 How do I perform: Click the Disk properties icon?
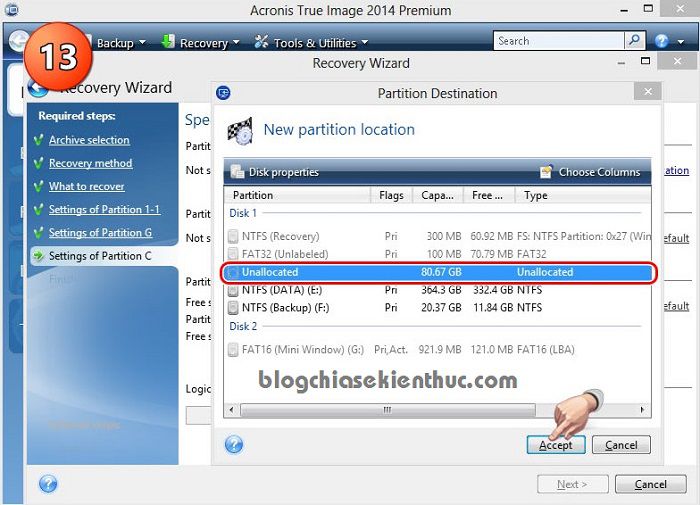click(237, 172)
